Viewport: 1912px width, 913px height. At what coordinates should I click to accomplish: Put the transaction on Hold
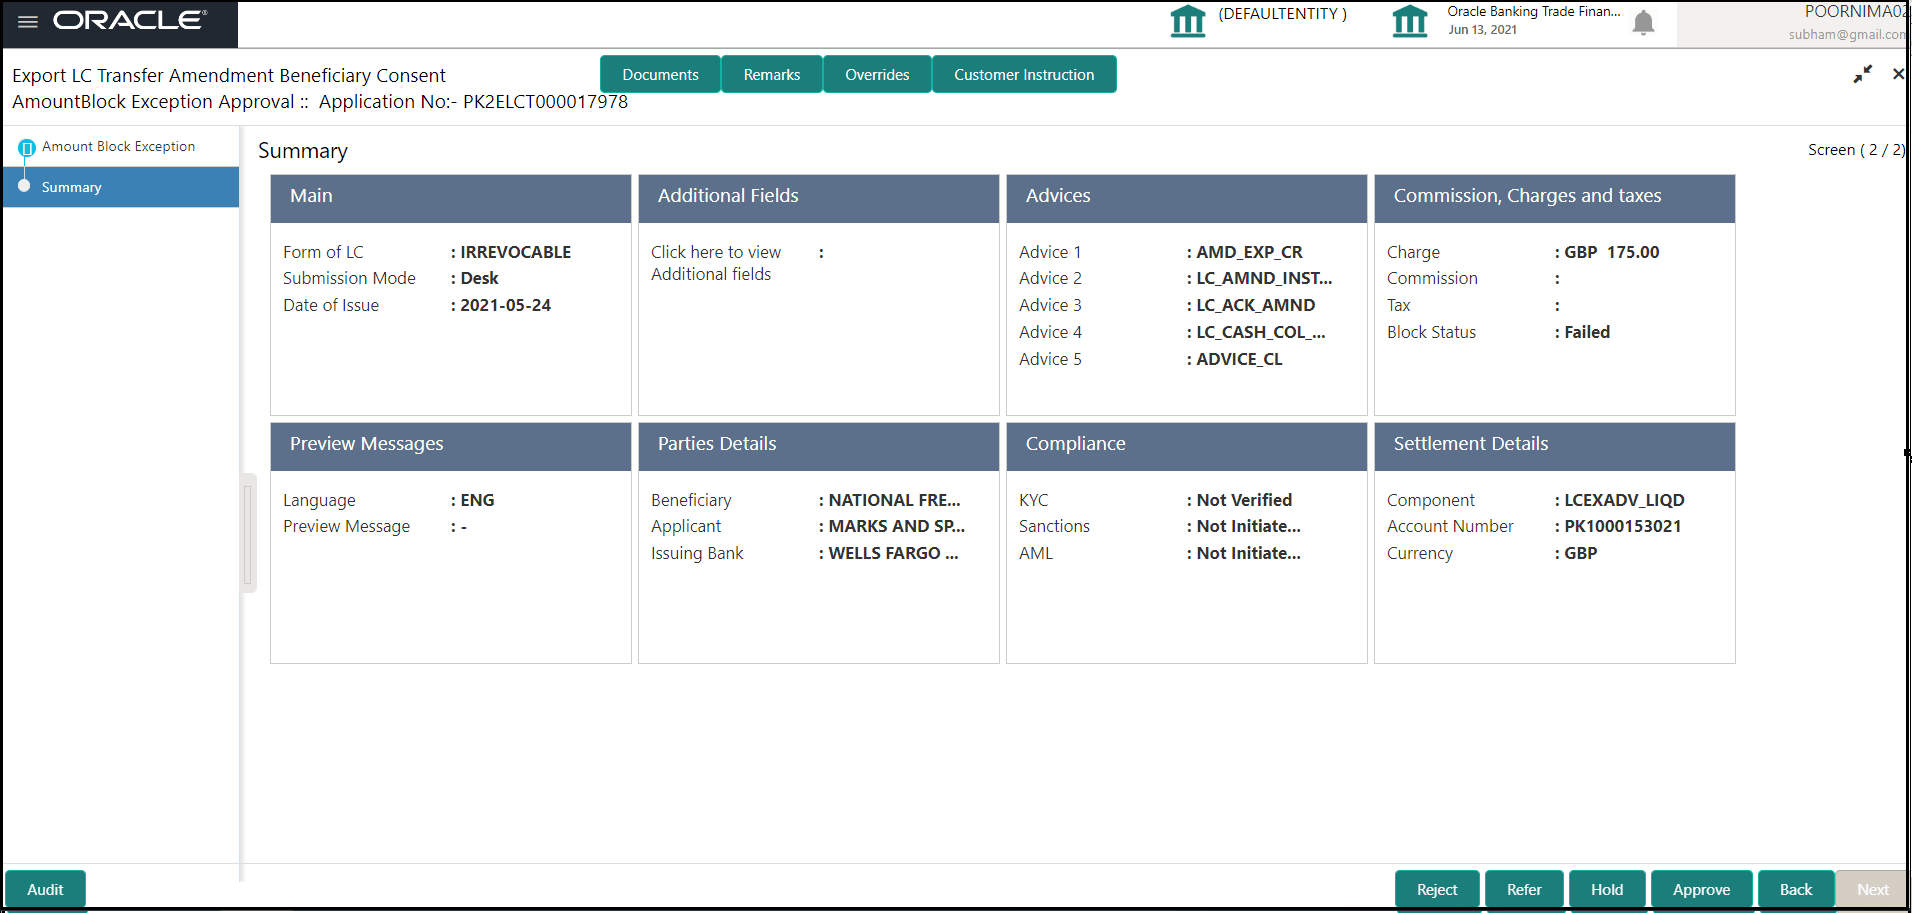coord(1607,889)
